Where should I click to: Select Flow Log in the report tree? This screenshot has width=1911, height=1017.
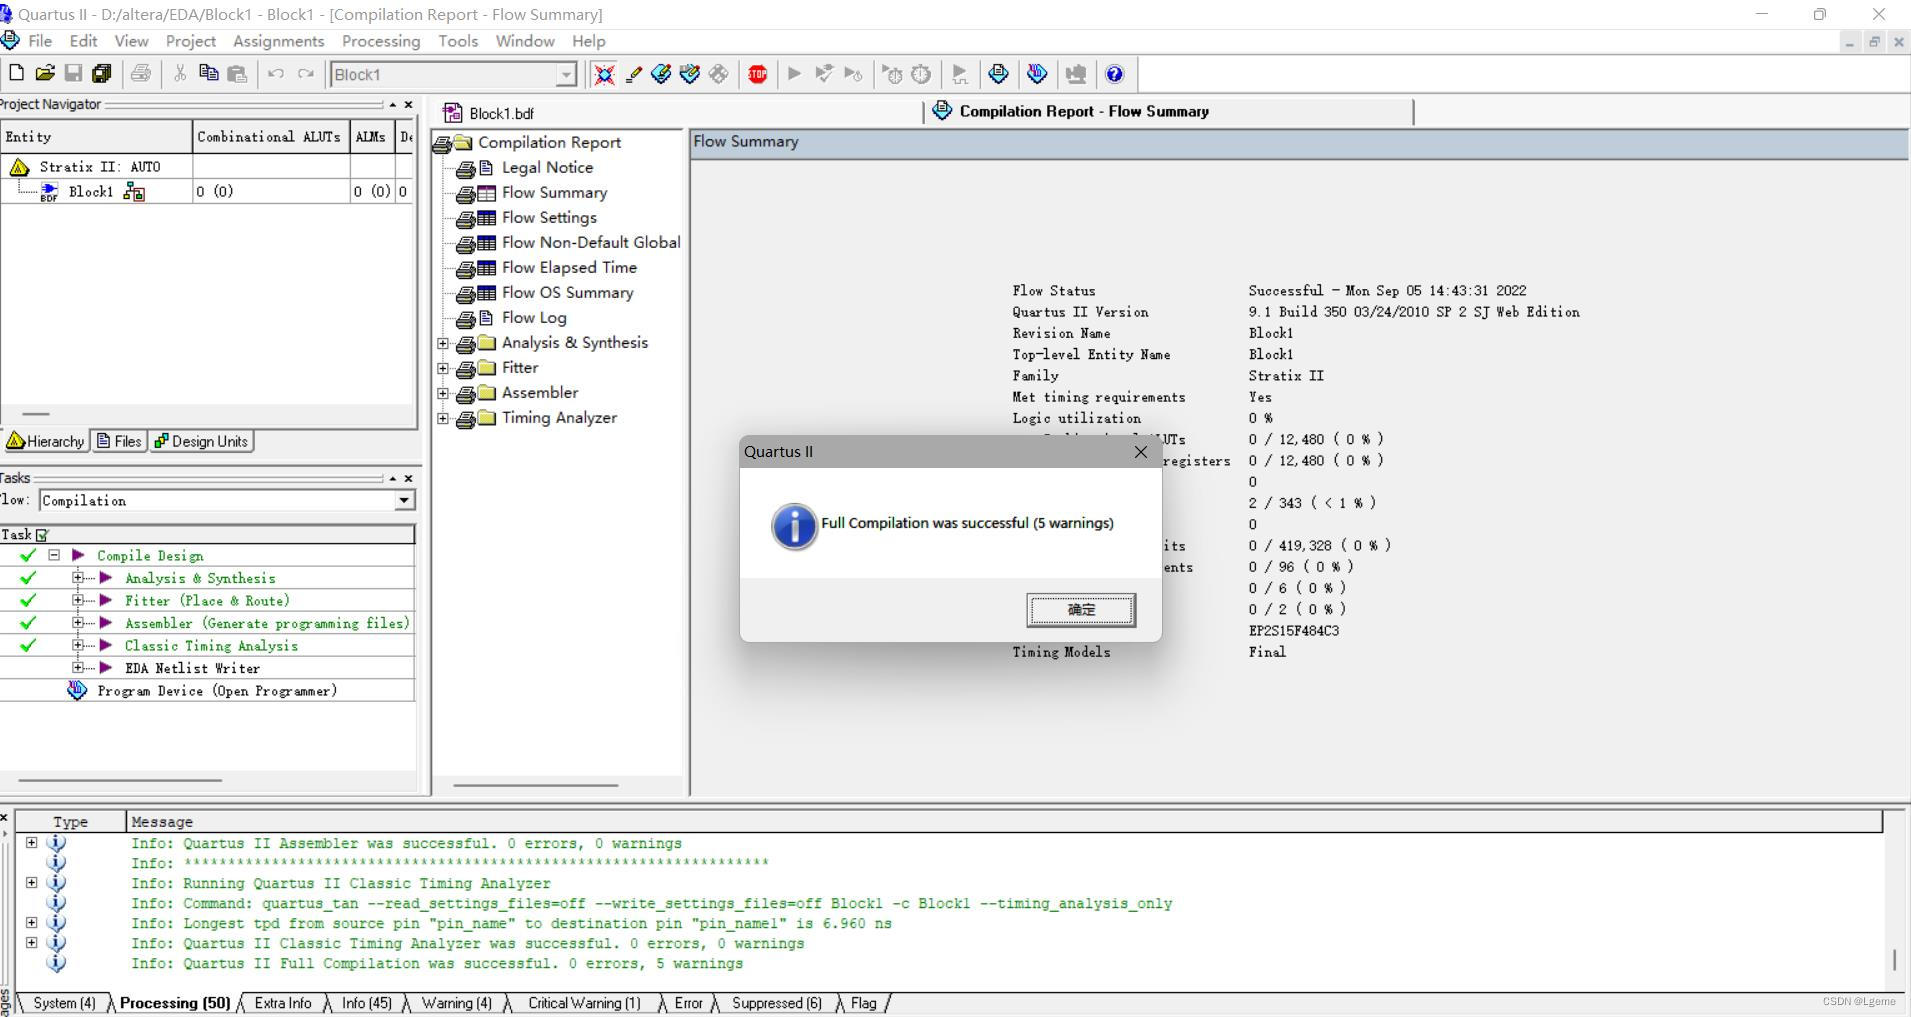click(x=534, y=317)
